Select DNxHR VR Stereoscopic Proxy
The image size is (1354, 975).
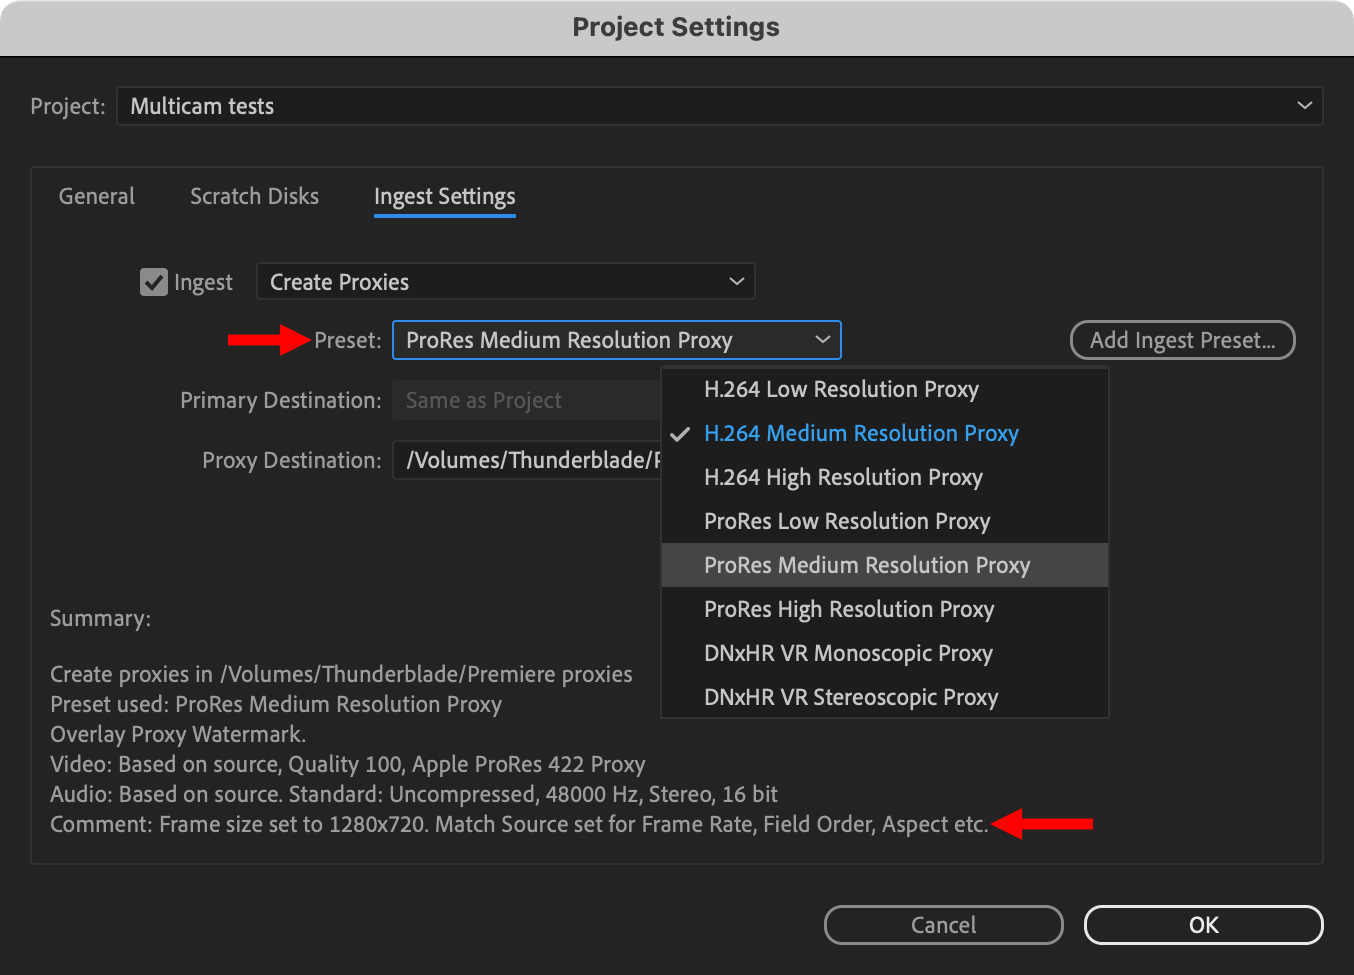851,697
